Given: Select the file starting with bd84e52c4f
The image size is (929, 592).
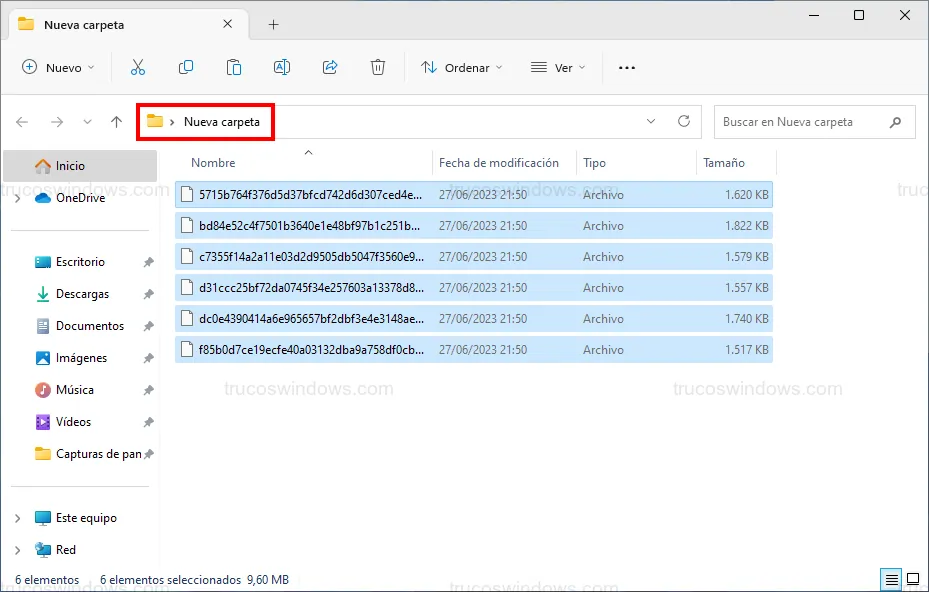Looking at the screenshot, I should [x=310, y=226].
